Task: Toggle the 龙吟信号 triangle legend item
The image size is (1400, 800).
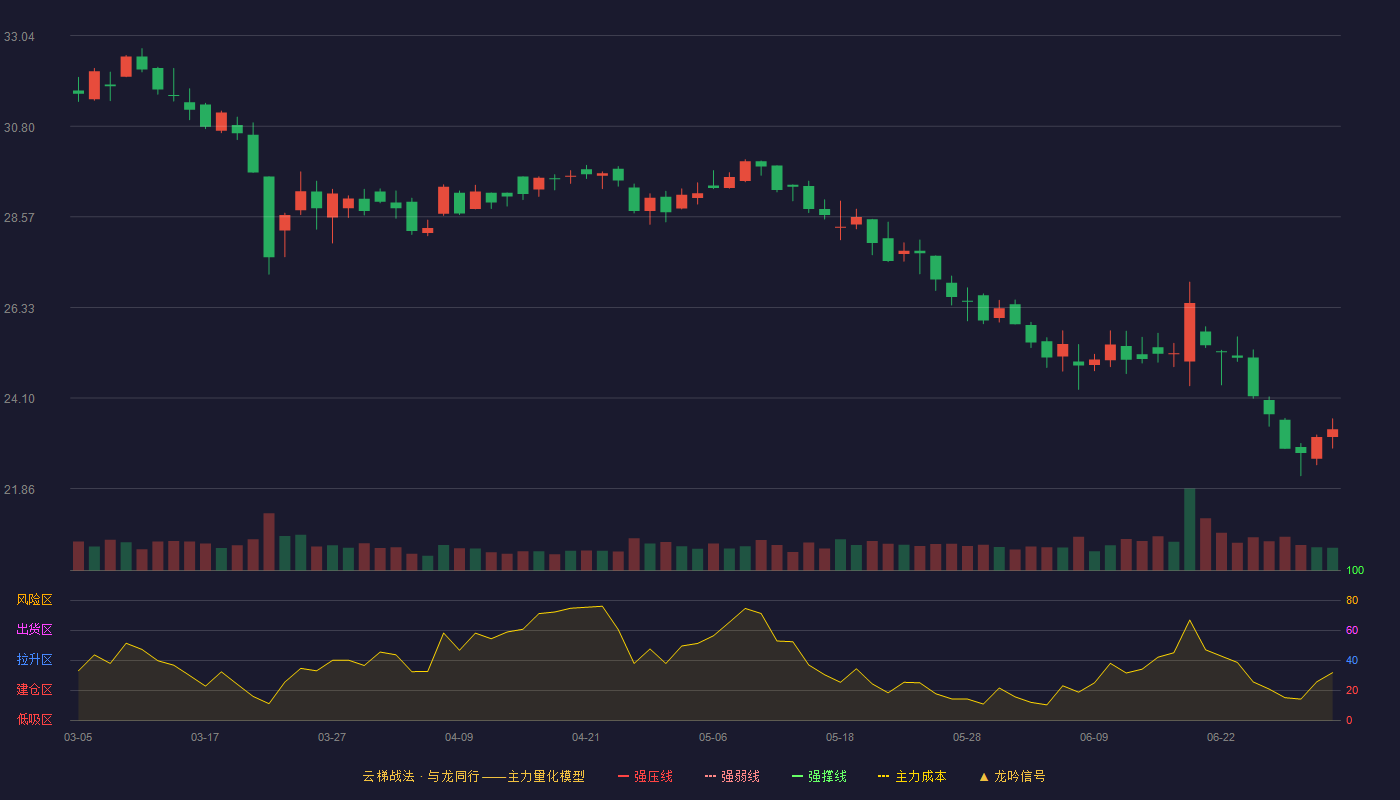Action: [1012, 776]
